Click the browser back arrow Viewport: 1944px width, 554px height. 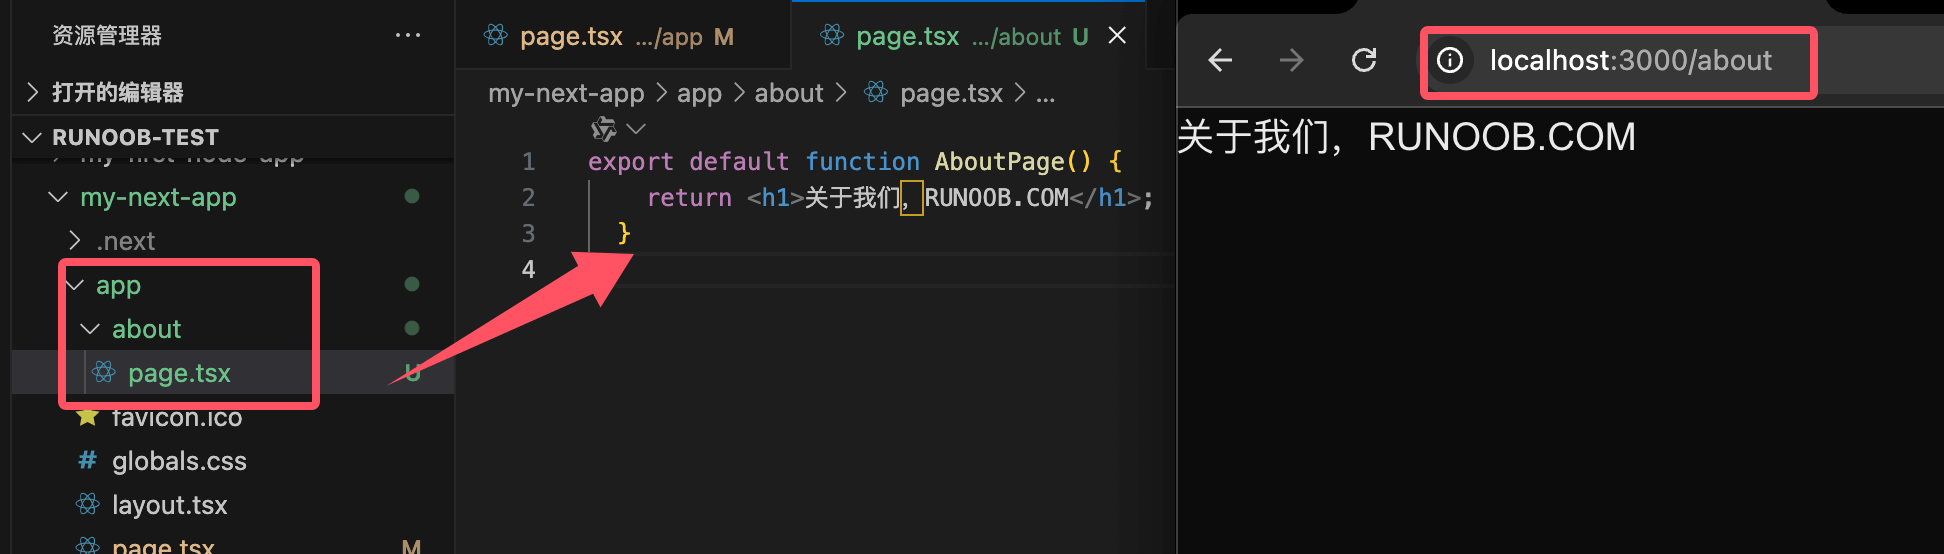coord(1220,61)
